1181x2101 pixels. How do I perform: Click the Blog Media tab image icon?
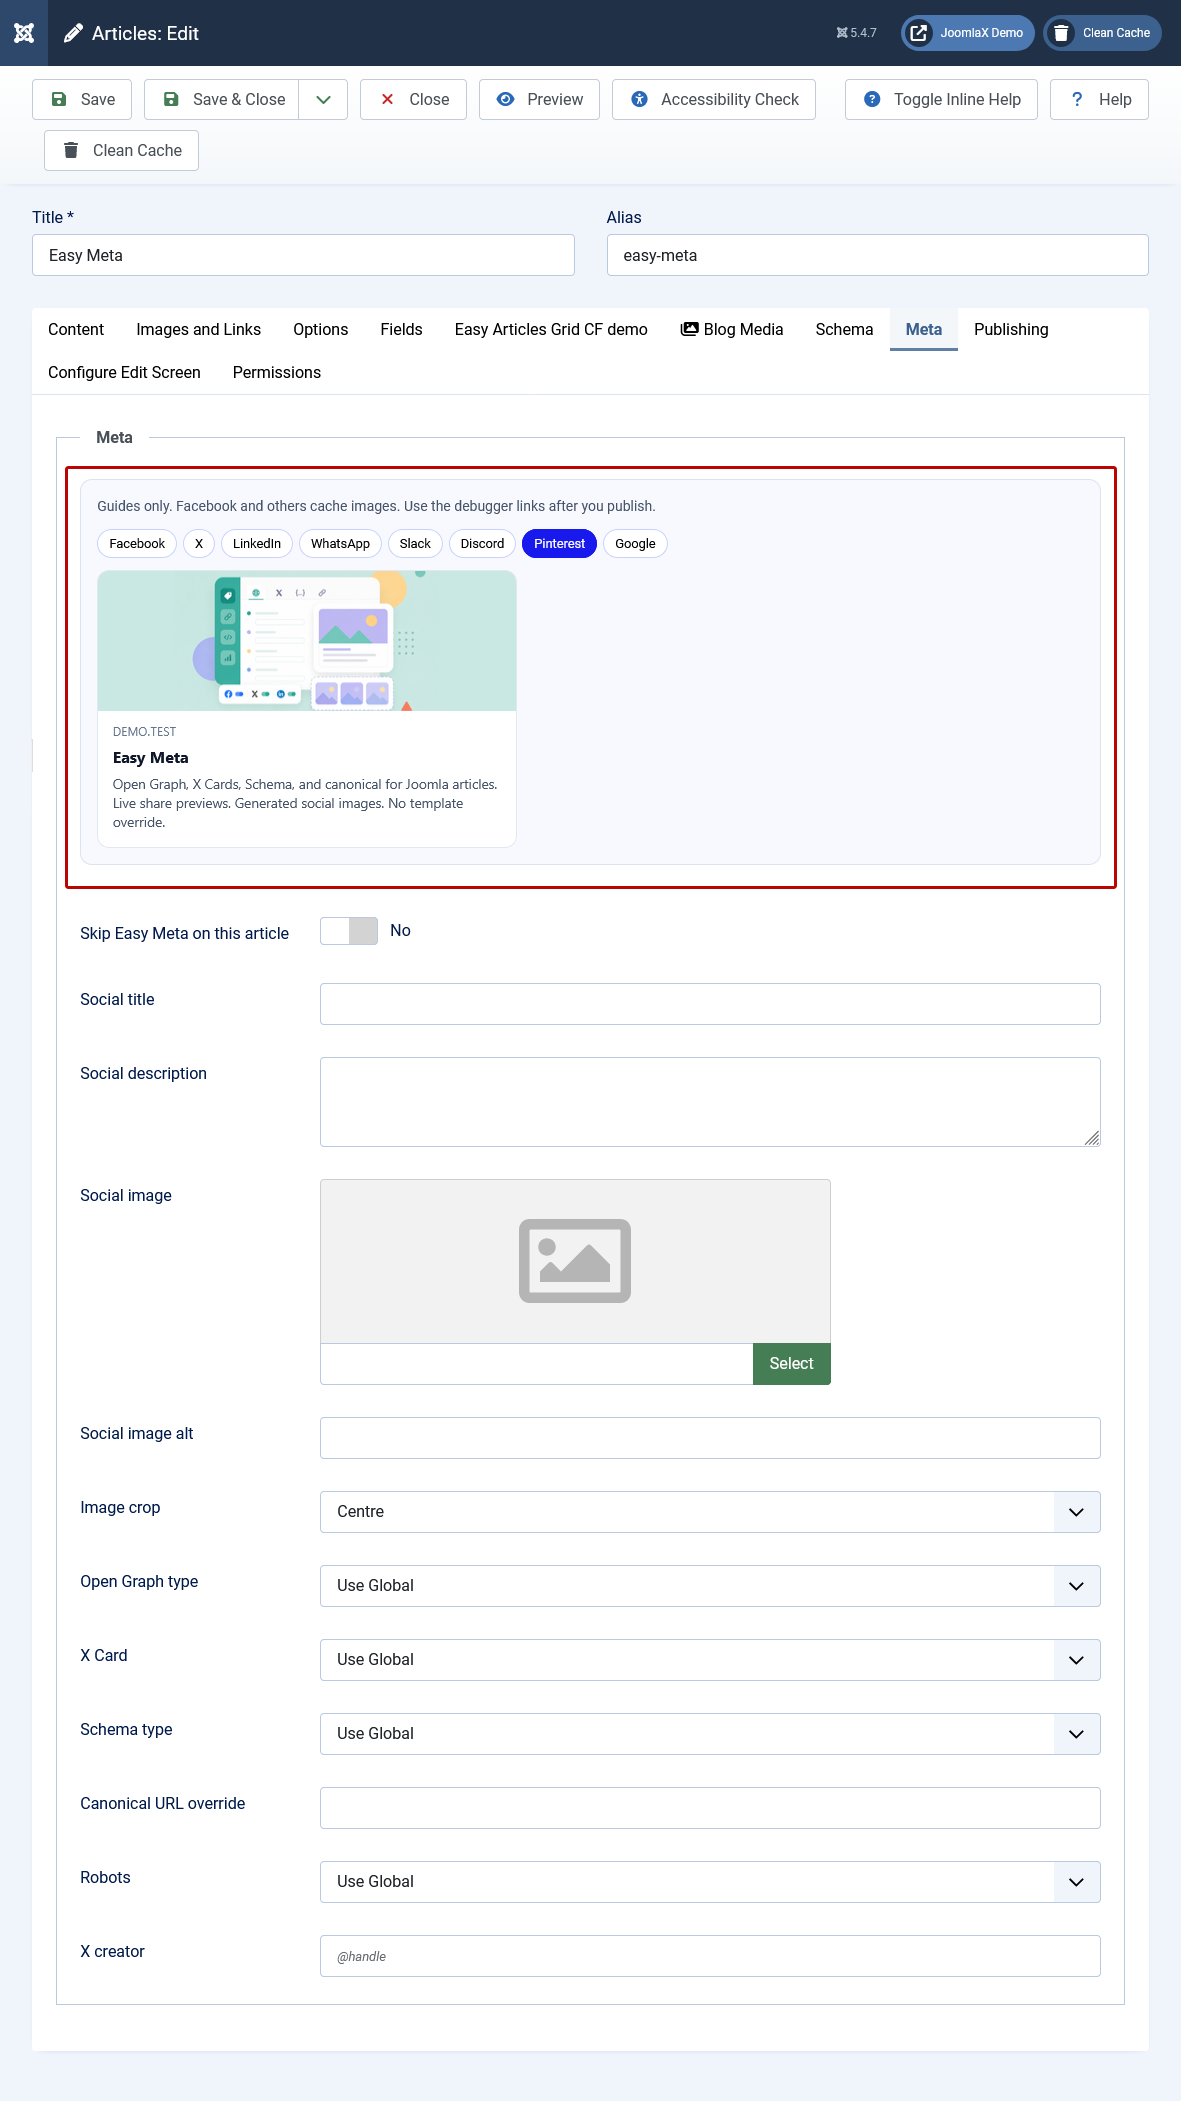(x=689, y=329)
